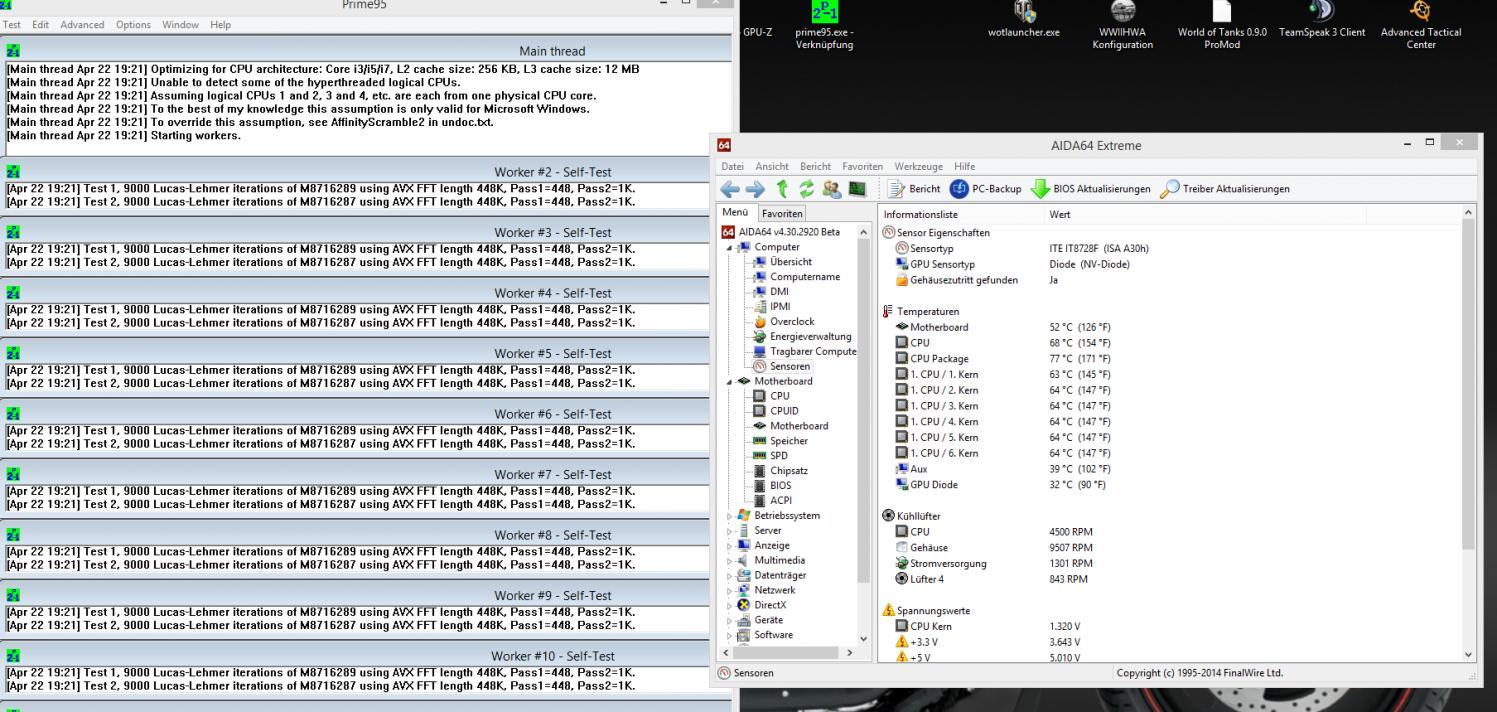The width and height of the screenshot is (1497, 712).
Task: Collapse the Motherboard tree node in AIDA64
Action: [x=729, y=381]
